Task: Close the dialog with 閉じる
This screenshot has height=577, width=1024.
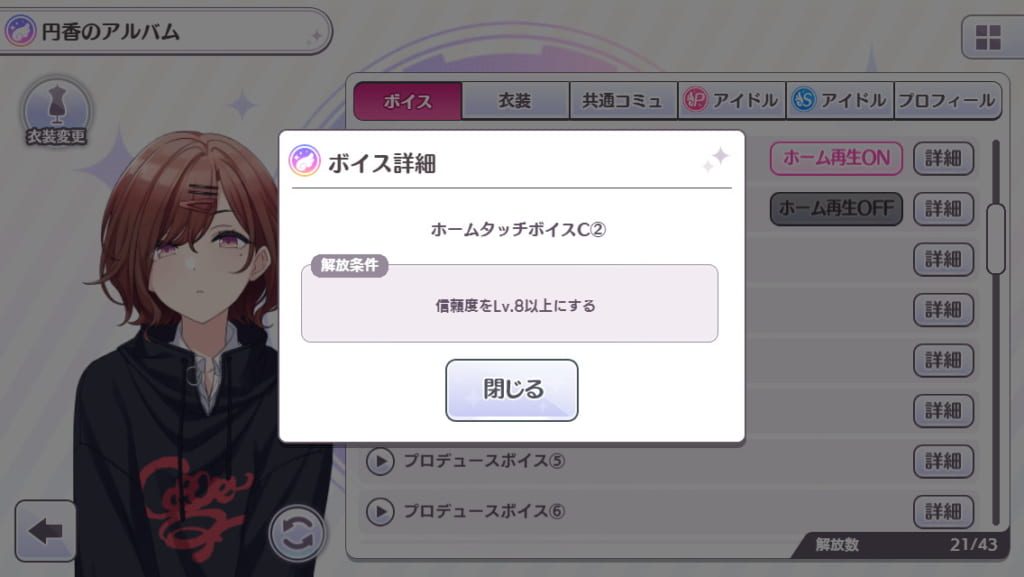Action: point(512,390)
